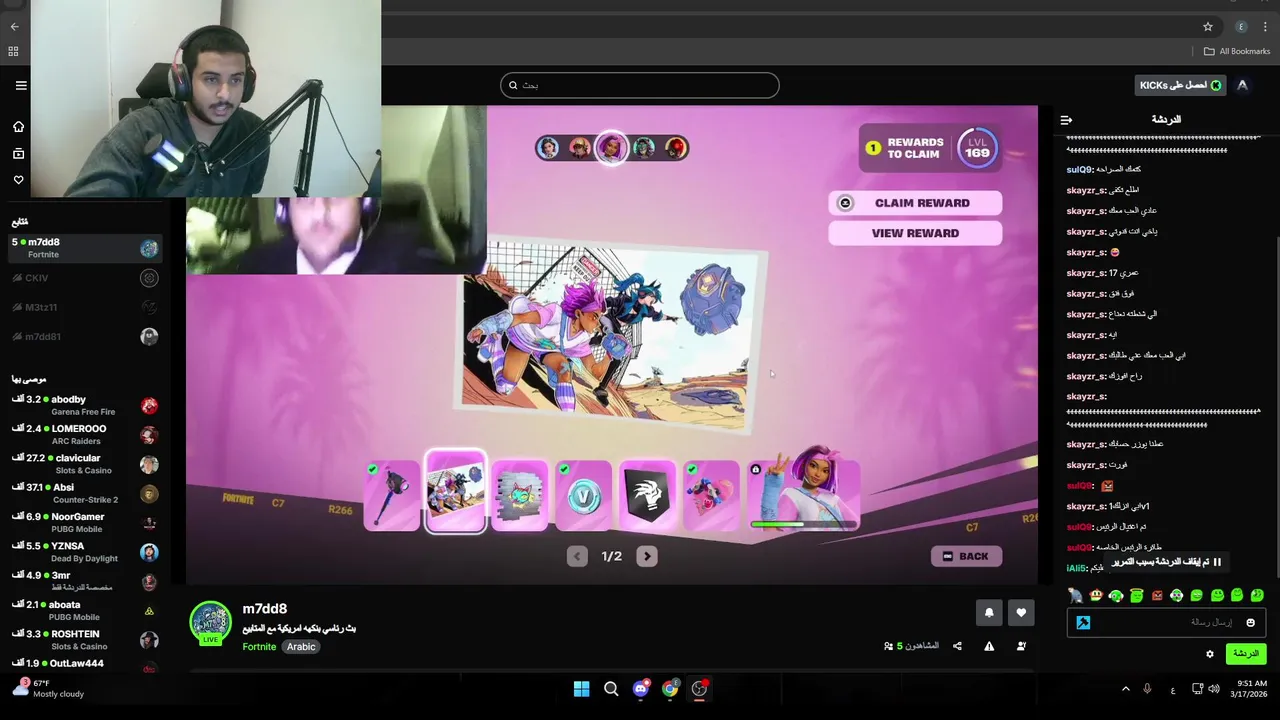The width and height of the screenshot is (1280, 720).
Task: Open Windows Start button
Action: (581, 689)
